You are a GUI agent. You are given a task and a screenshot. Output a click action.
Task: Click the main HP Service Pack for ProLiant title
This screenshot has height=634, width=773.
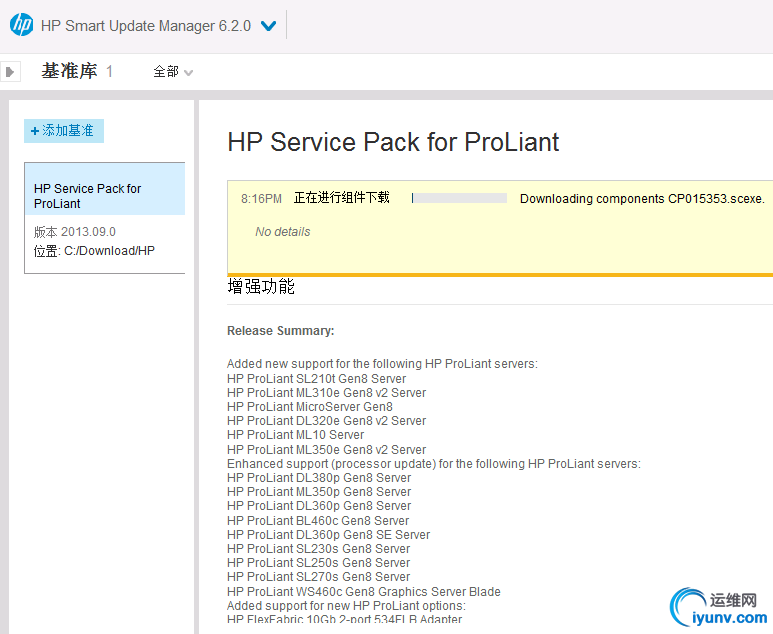(393, 142)
